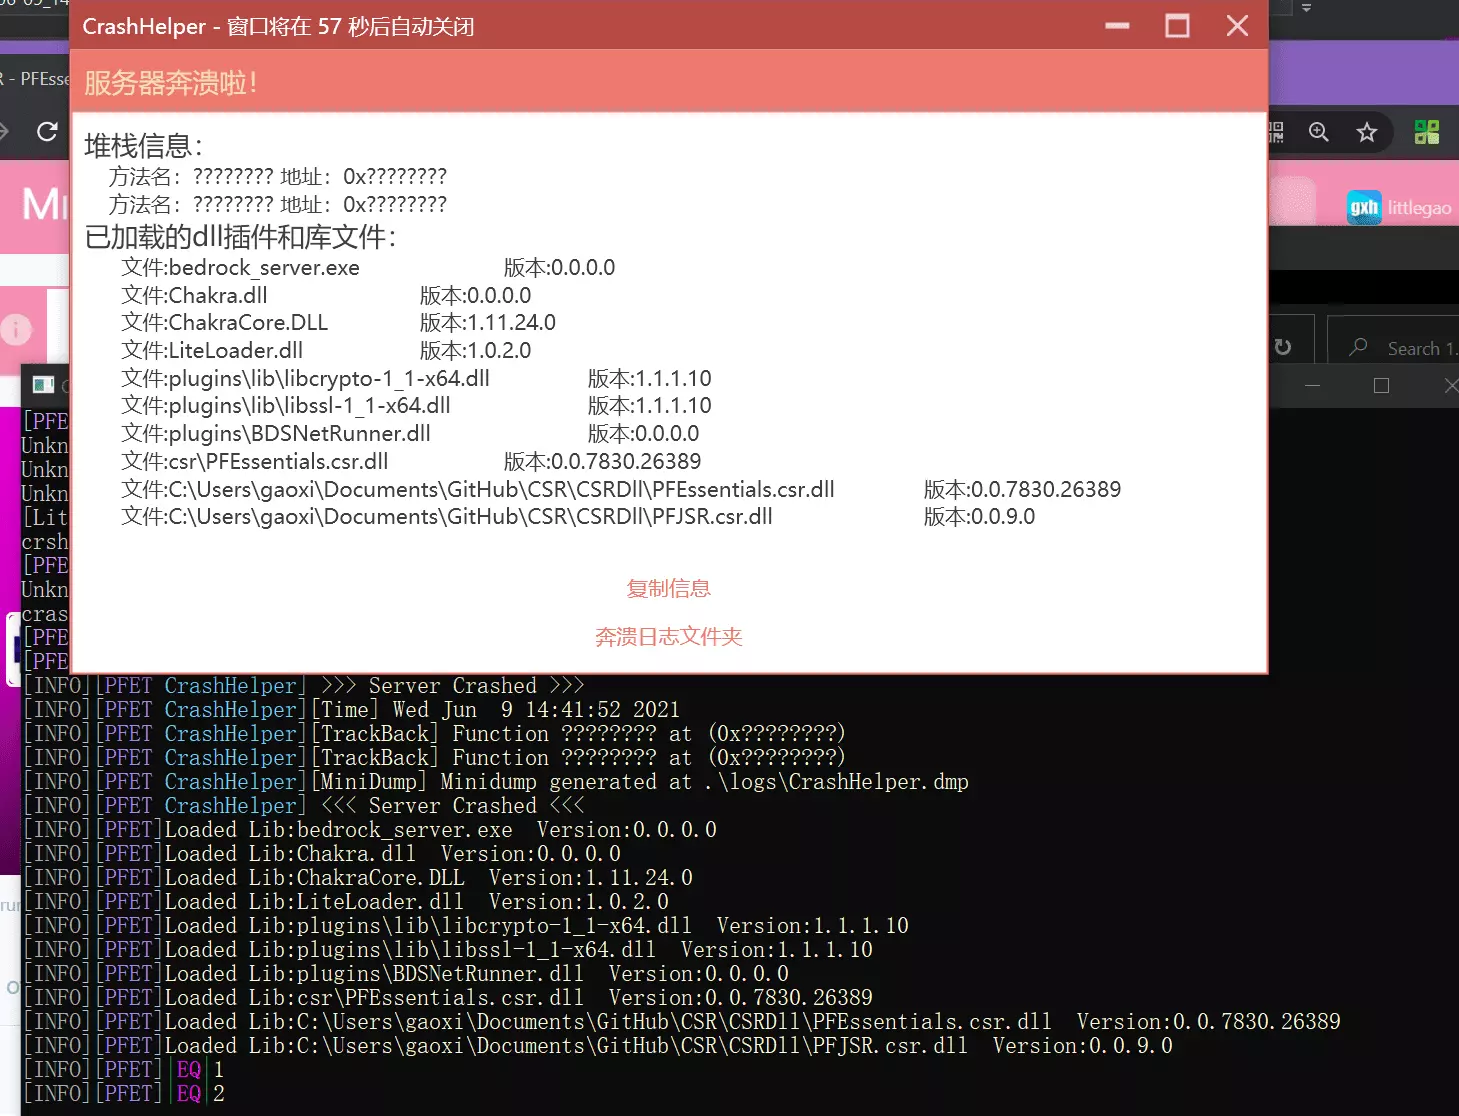The image size is (1459, 1116).
Task: Select the libcrypto-1_1-x64.dll entry in the dialog
Action: (305, 379)
